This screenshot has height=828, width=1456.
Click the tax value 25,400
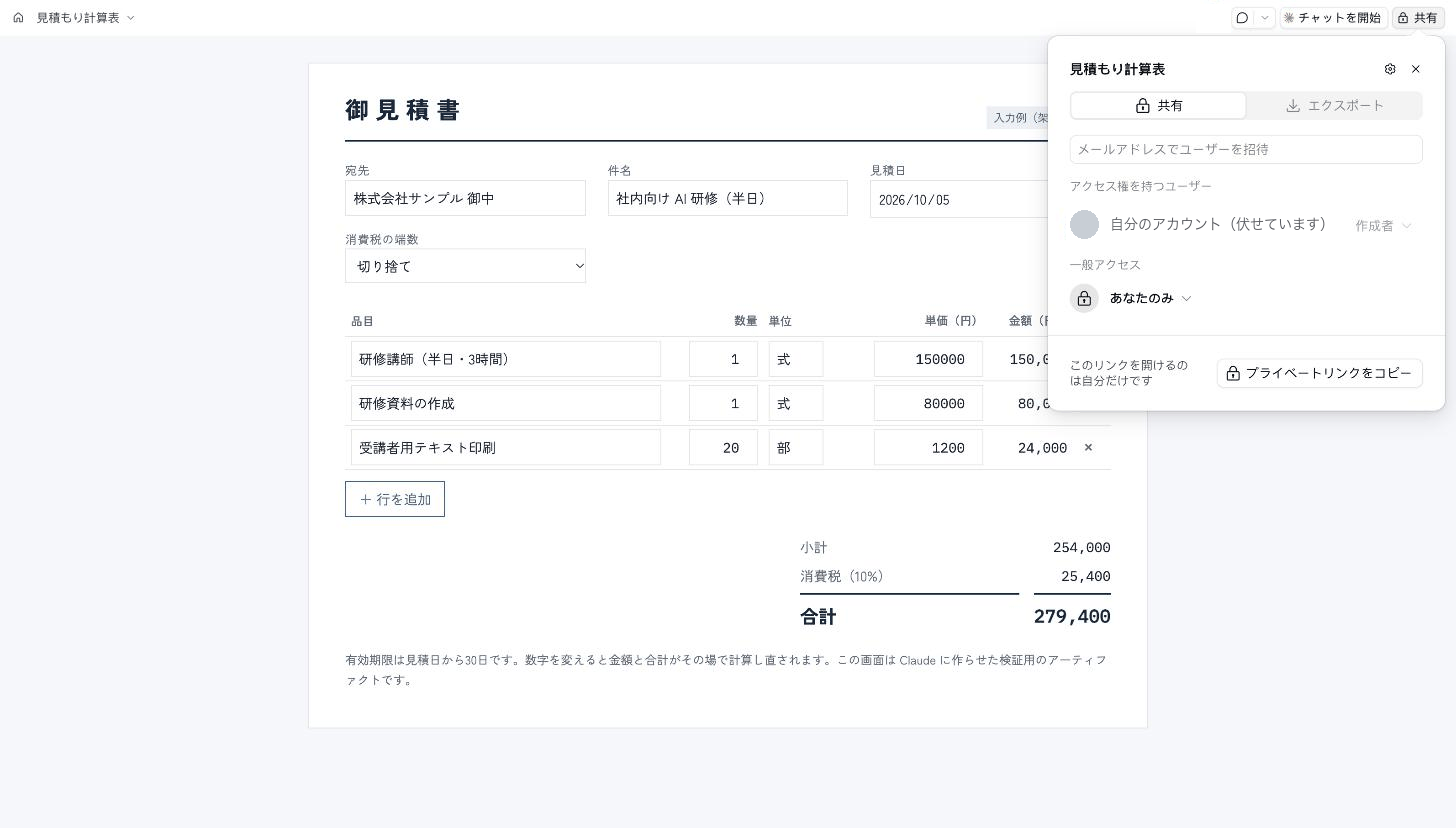pyautogui.click(x=1086, y=577)
